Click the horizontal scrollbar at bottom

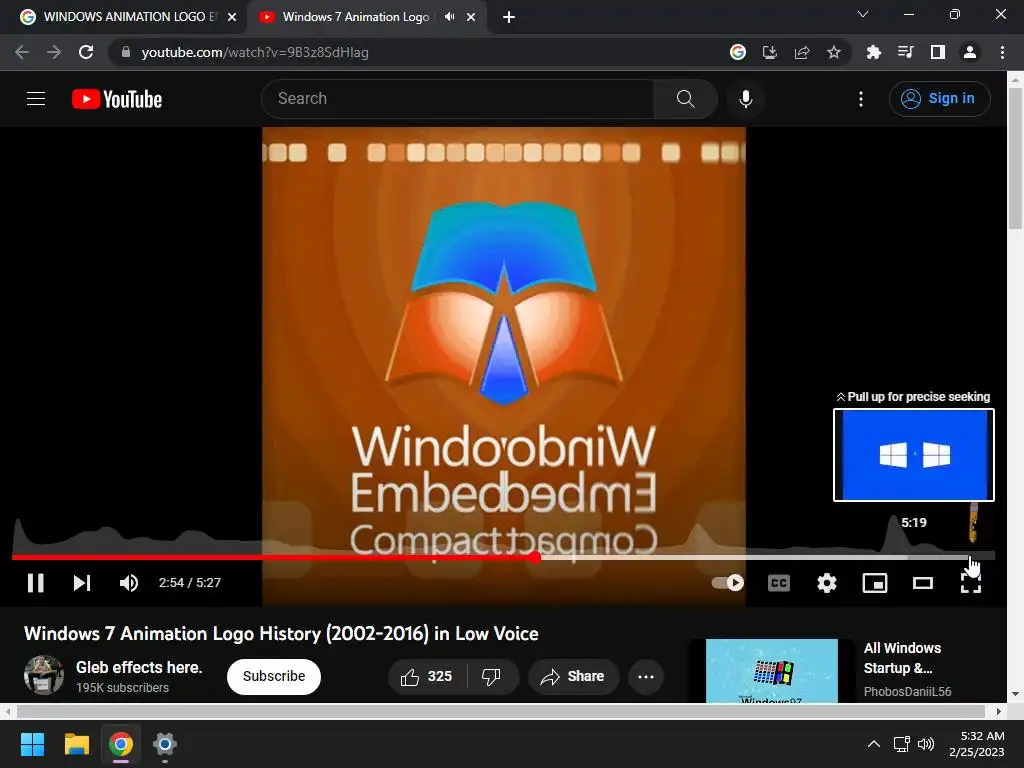(x=501, y=711)
